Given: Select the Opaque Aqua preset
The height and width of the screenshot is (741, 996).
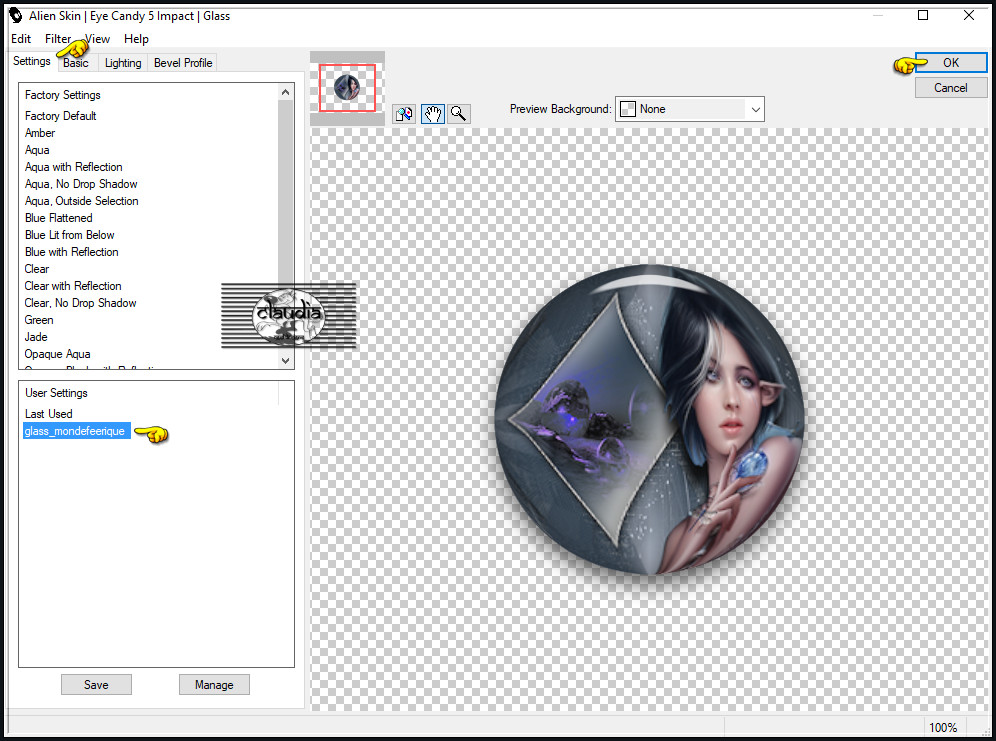Looking at the screenshot, I should pos(57,354).
